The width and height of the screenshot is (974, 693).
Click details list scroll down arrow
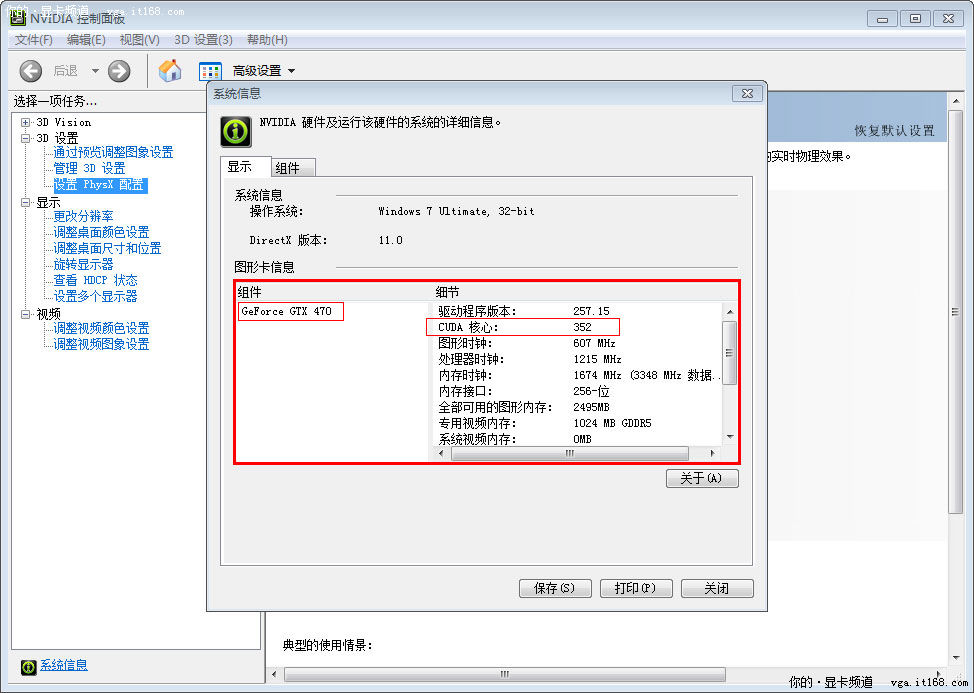(x=730, y=437)
